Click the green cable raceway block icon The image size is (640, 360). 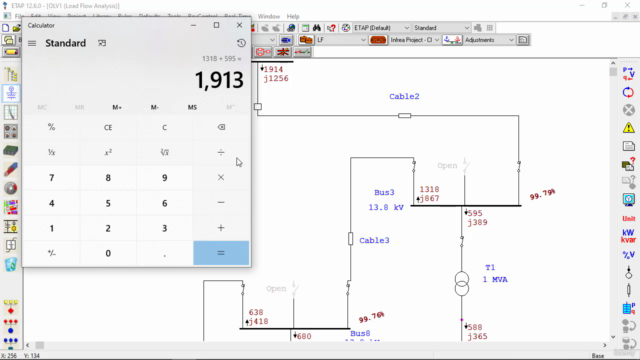(11, 151)
